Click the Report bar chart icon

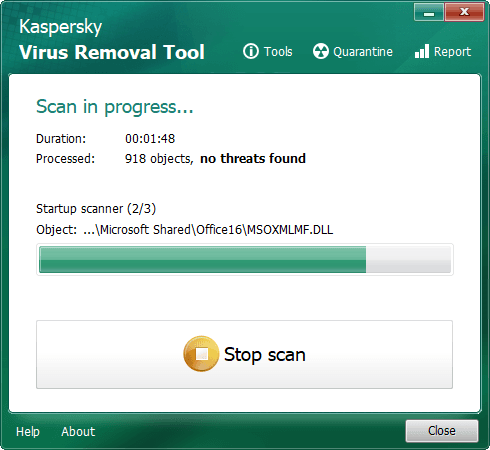click(422, 51)
